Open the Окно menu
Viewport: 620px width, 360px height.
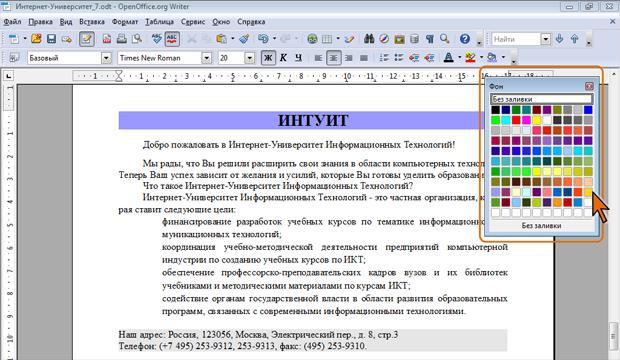click(221, 22)
